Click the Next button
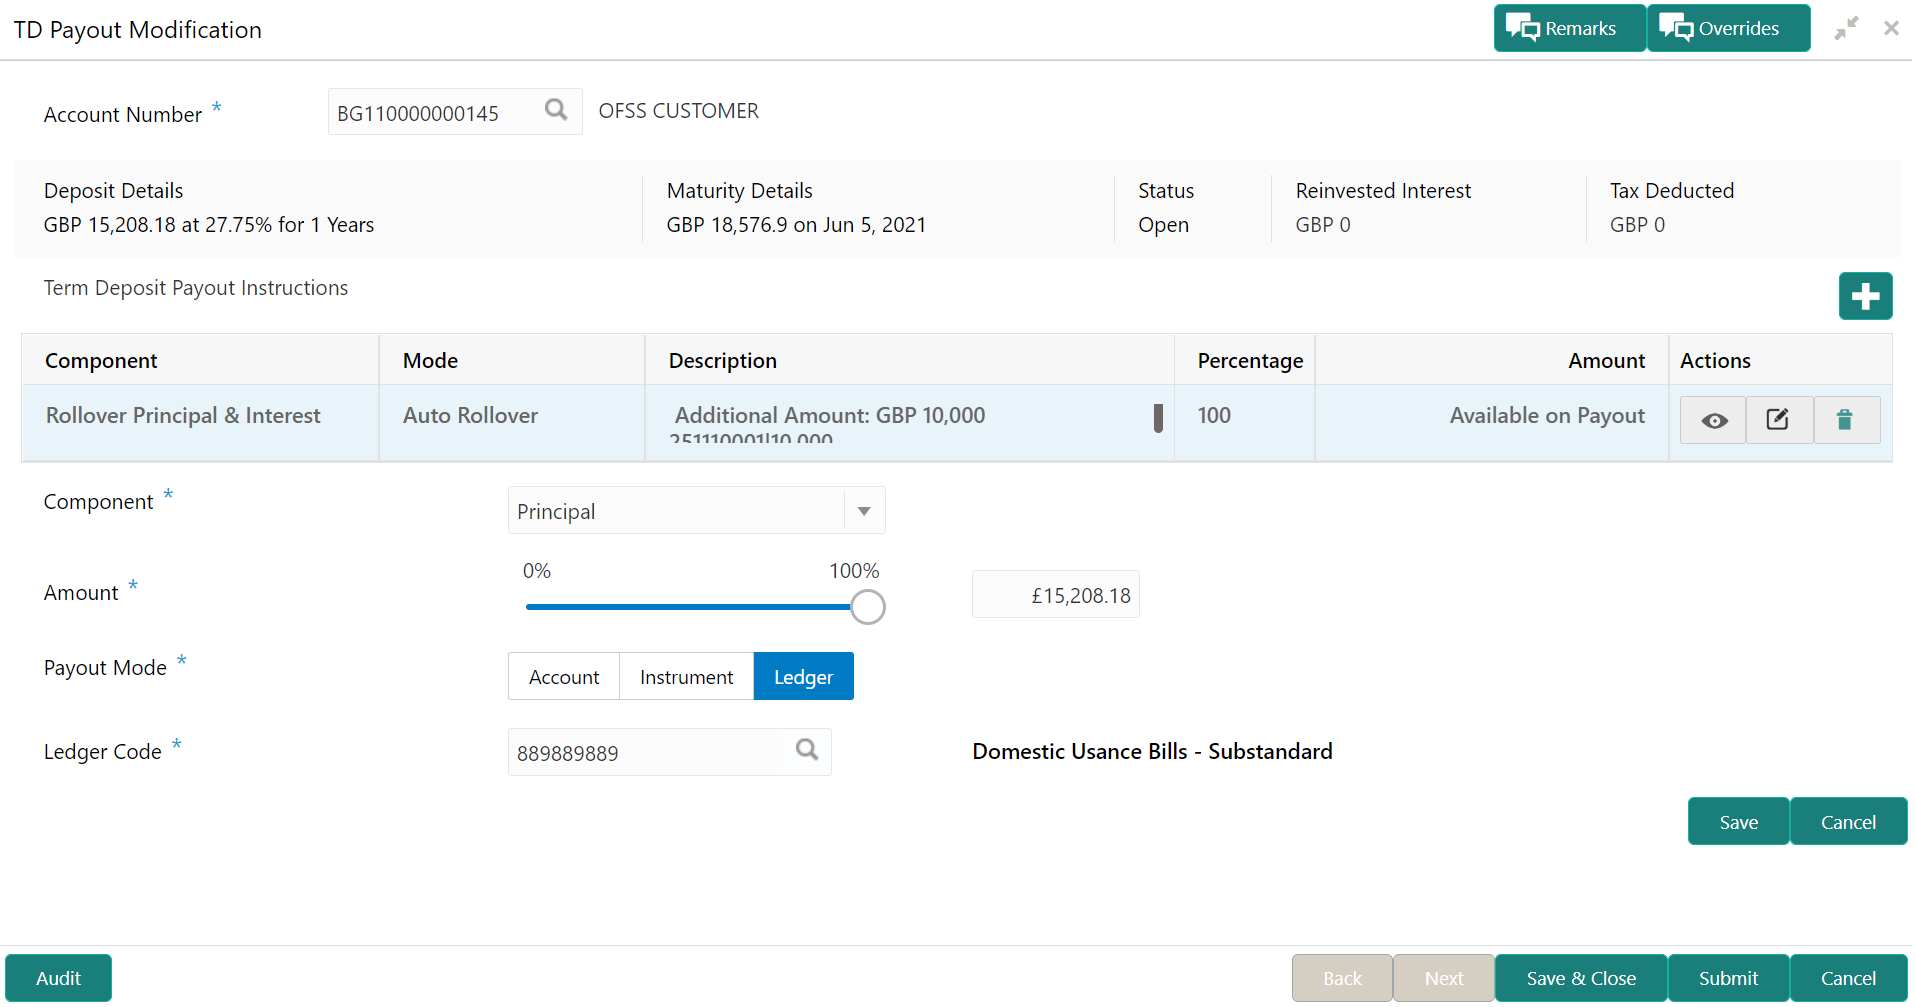Image resolution: width=1916 pixels, height=1007 pixels. tap(1444, 978)
